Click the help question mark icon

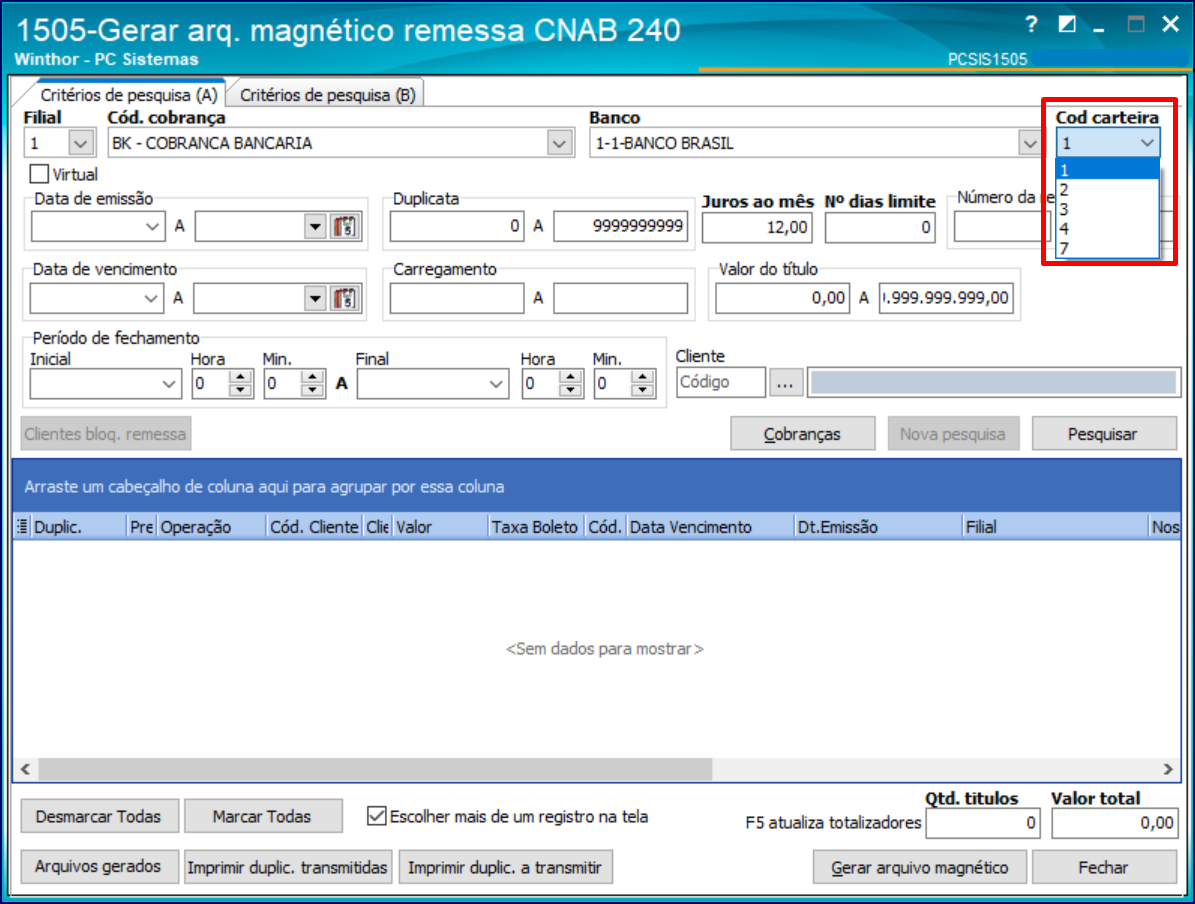(1031, 24)
